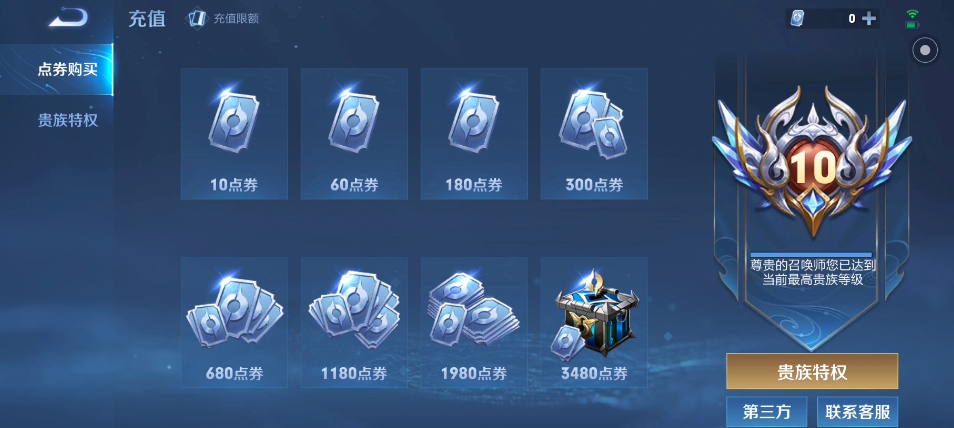Screen dimensions: 954x428
Task: Select the 60点券 coupon pack
Action: point(354,134)
